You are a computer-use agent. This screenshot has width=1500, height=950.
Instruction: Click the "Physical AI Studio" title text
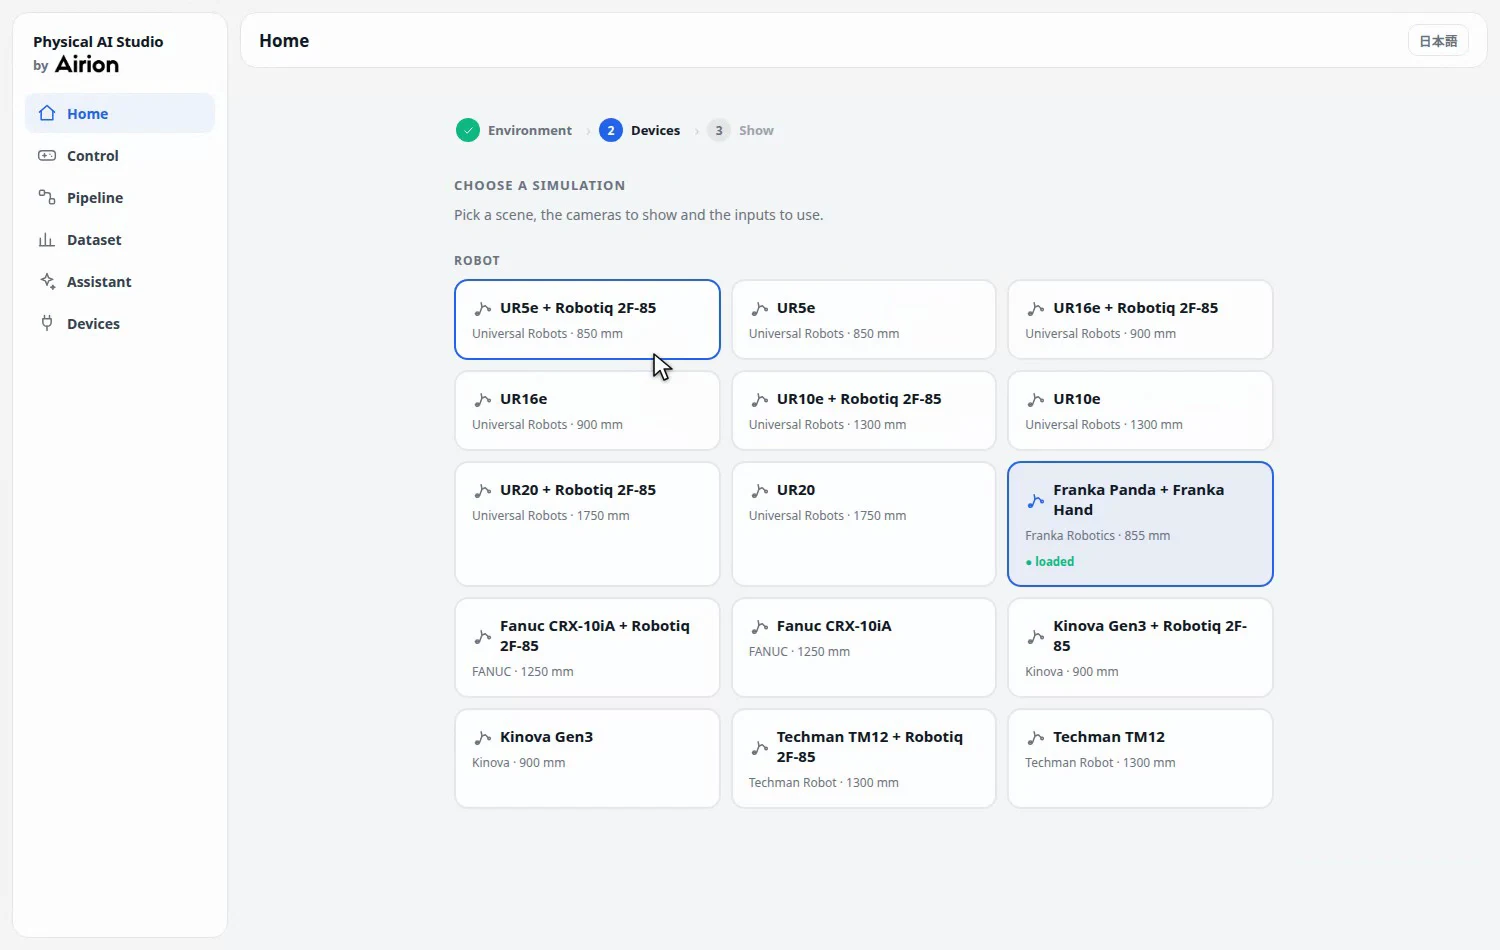tap(98, 42)
